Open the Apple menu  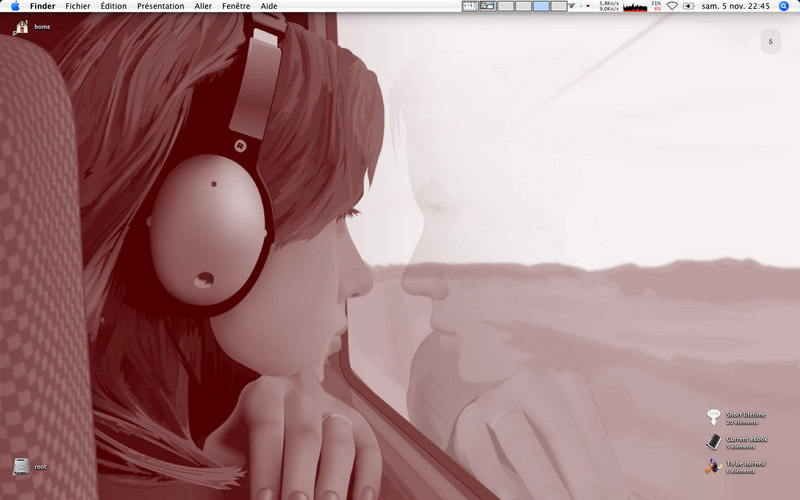15,6
